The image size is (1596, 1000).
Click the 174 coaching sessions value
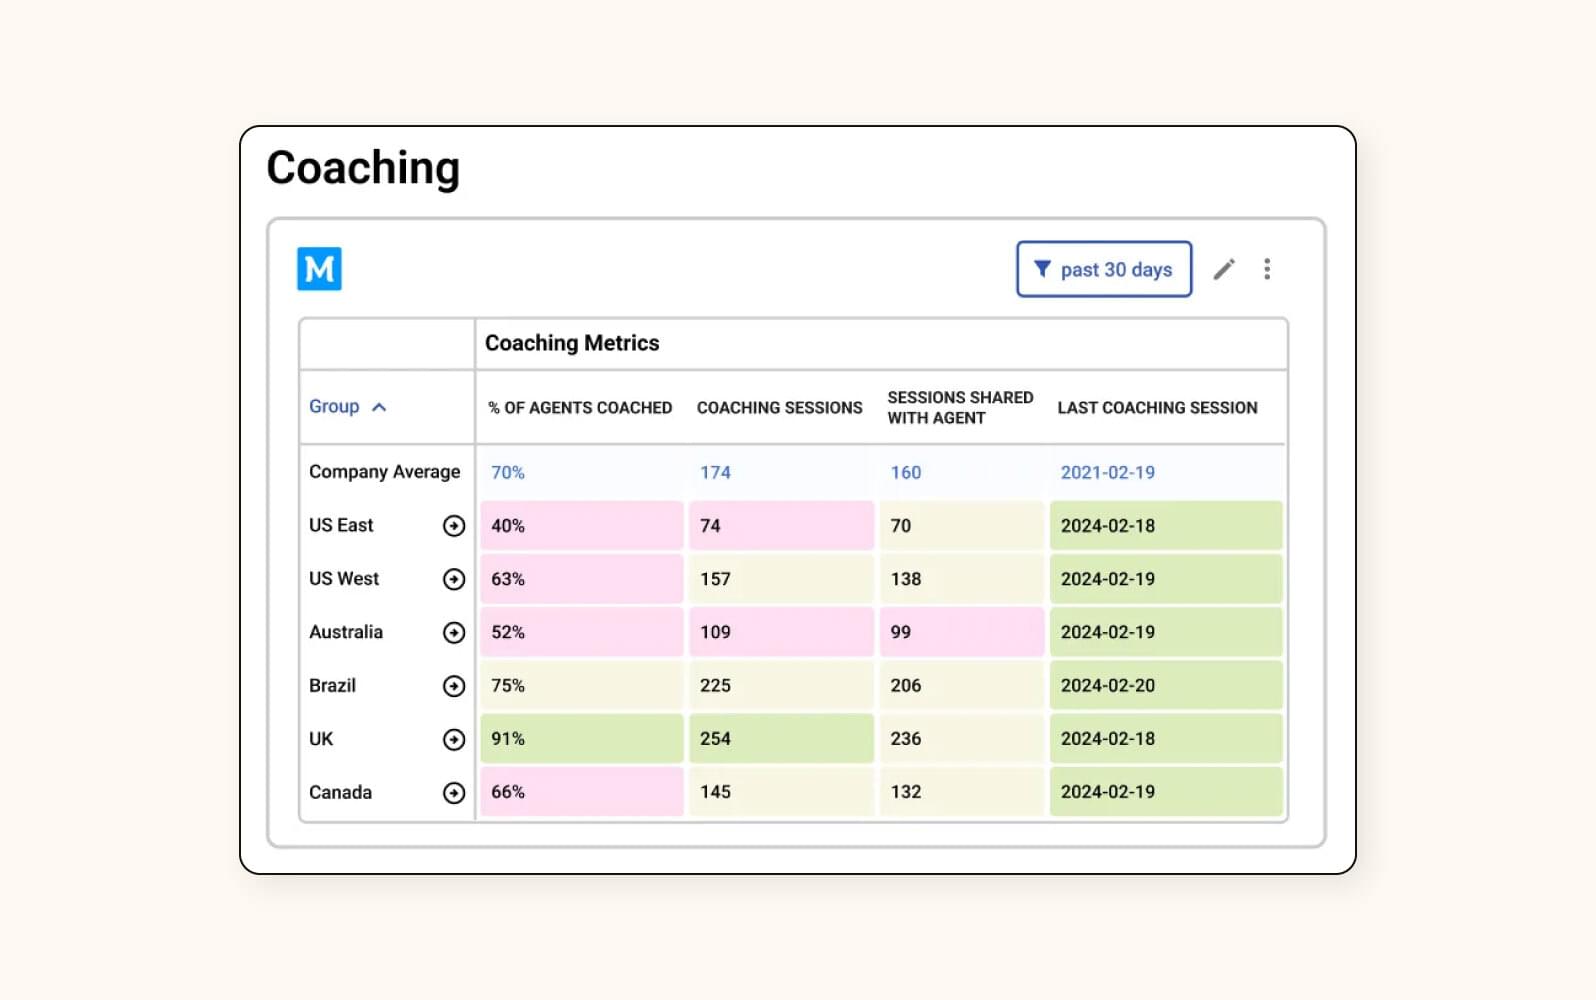(x=714, y=472)
